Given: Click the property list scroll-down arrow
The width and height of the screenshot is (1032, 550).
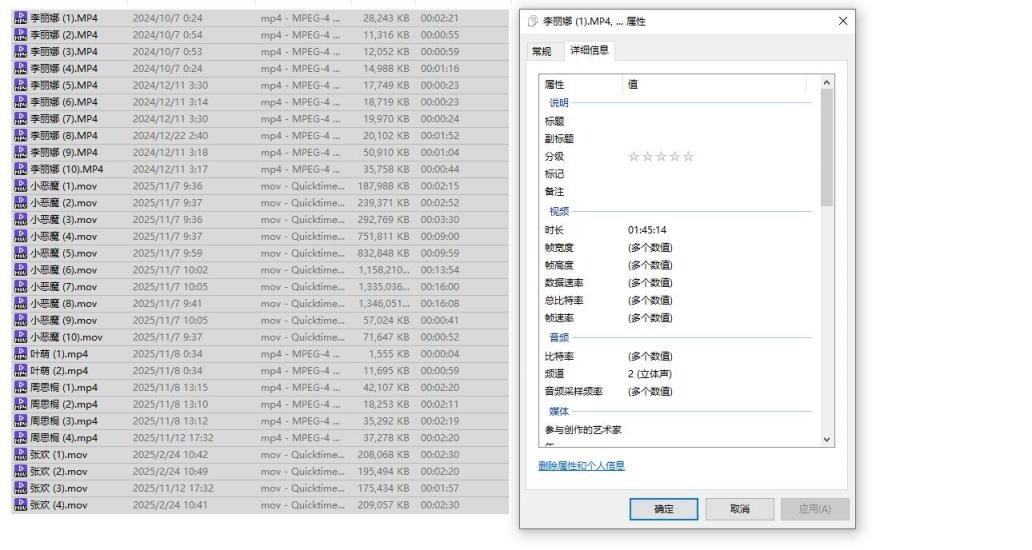Looking at the screenshot, I should pyautogui.click(x=826, y=438).
